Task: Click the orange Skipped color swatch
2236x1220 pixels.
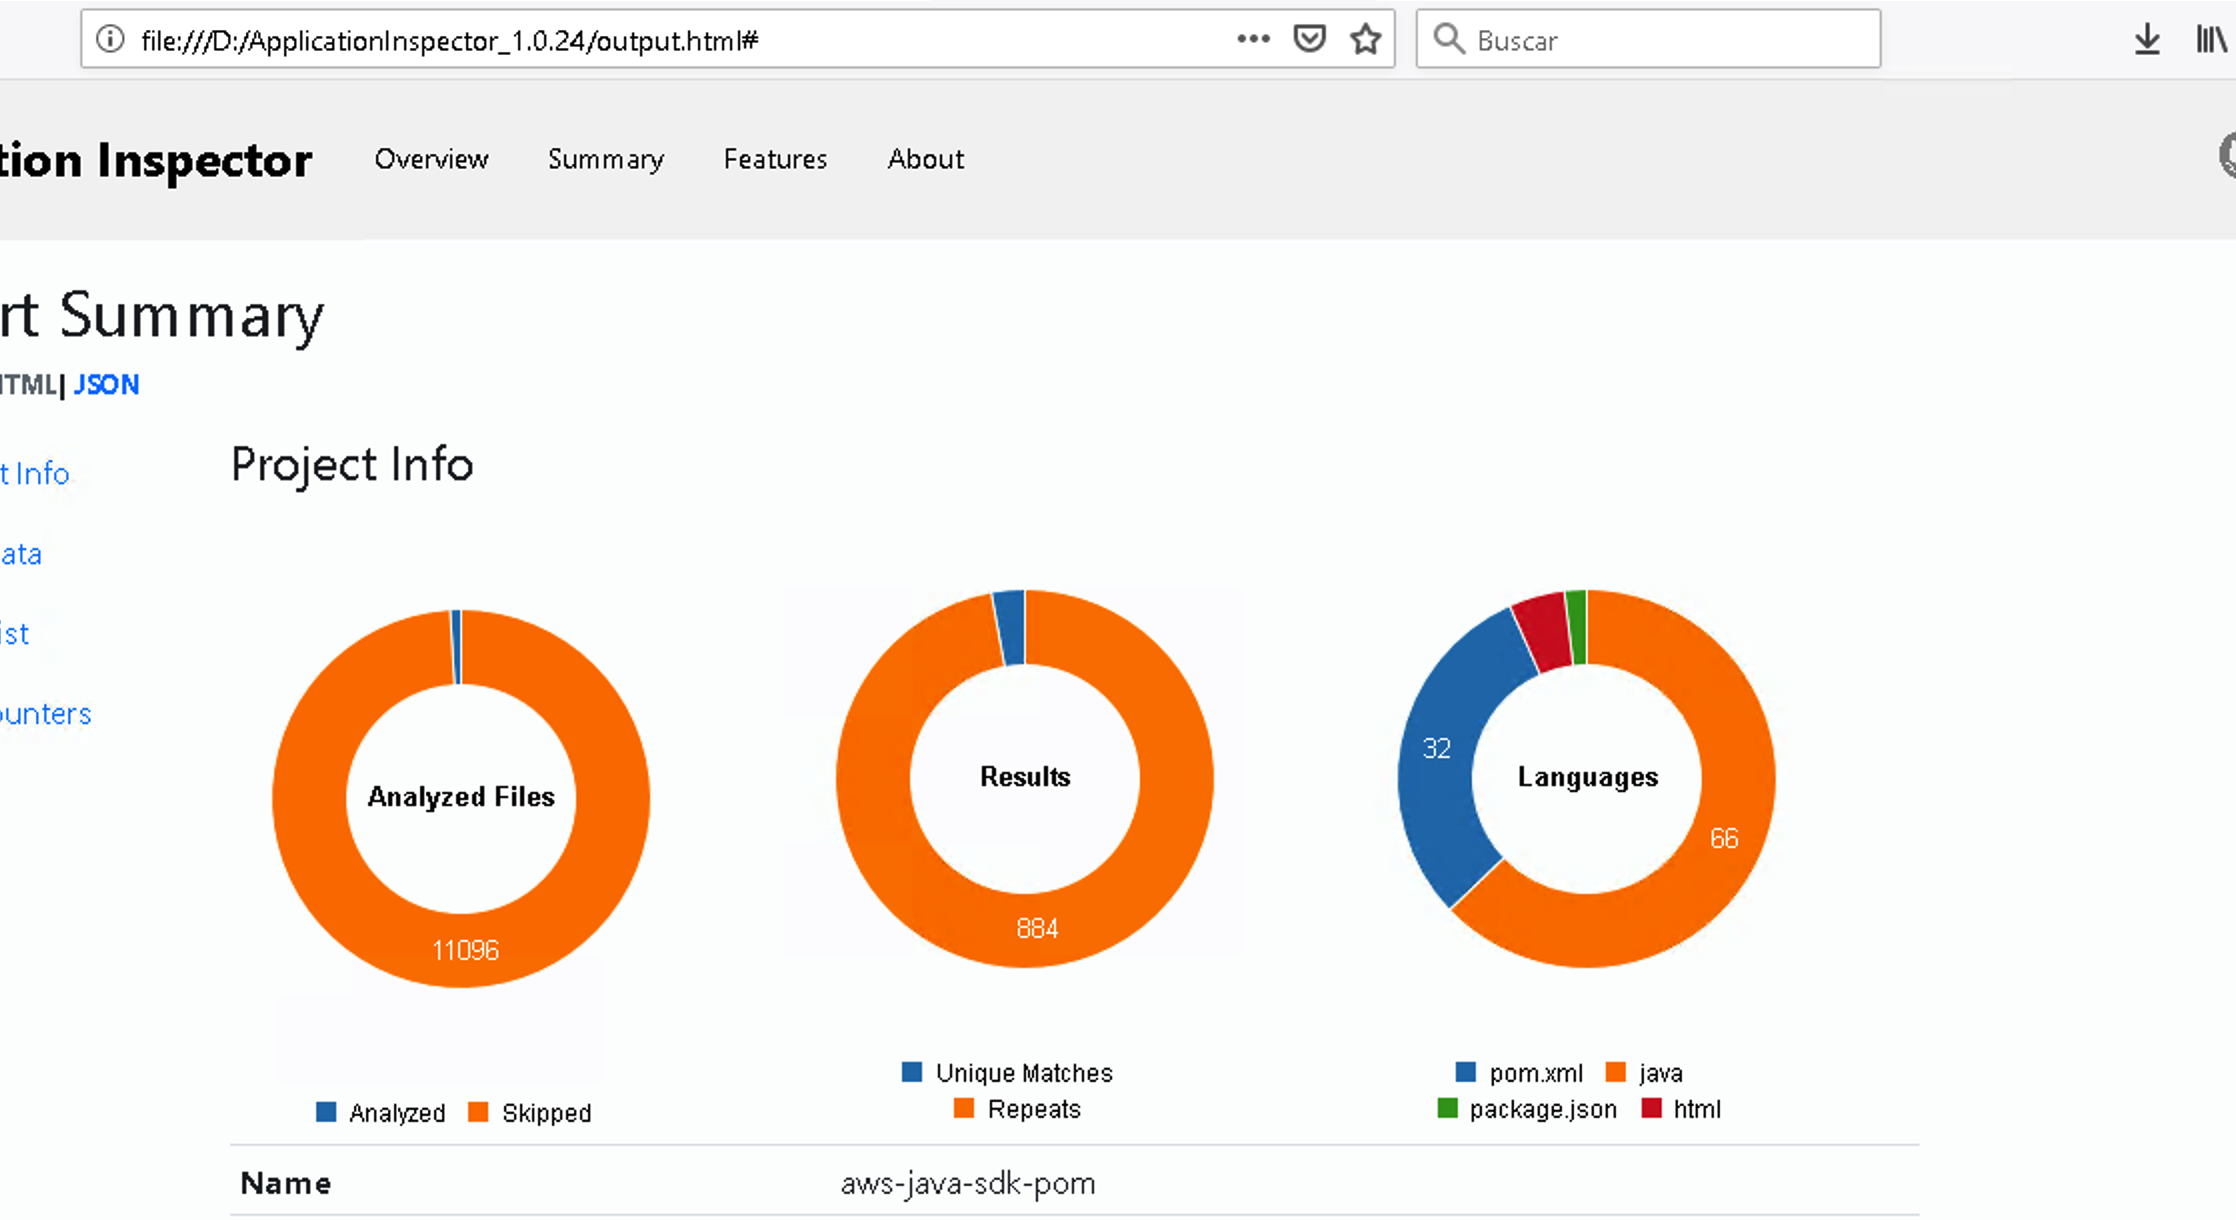Action: coord(479,1112)
